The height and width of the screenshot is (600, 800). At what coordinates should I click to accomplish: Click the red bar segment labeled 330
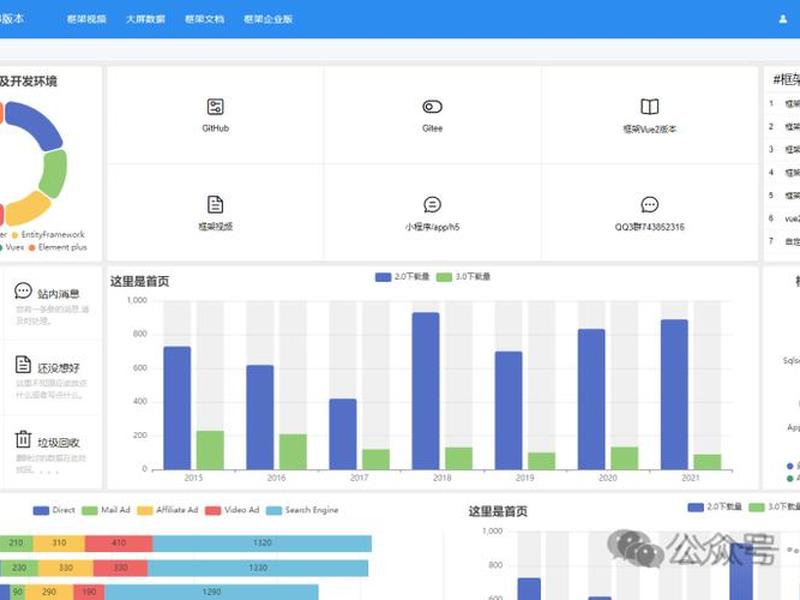[x=120, y=568]
